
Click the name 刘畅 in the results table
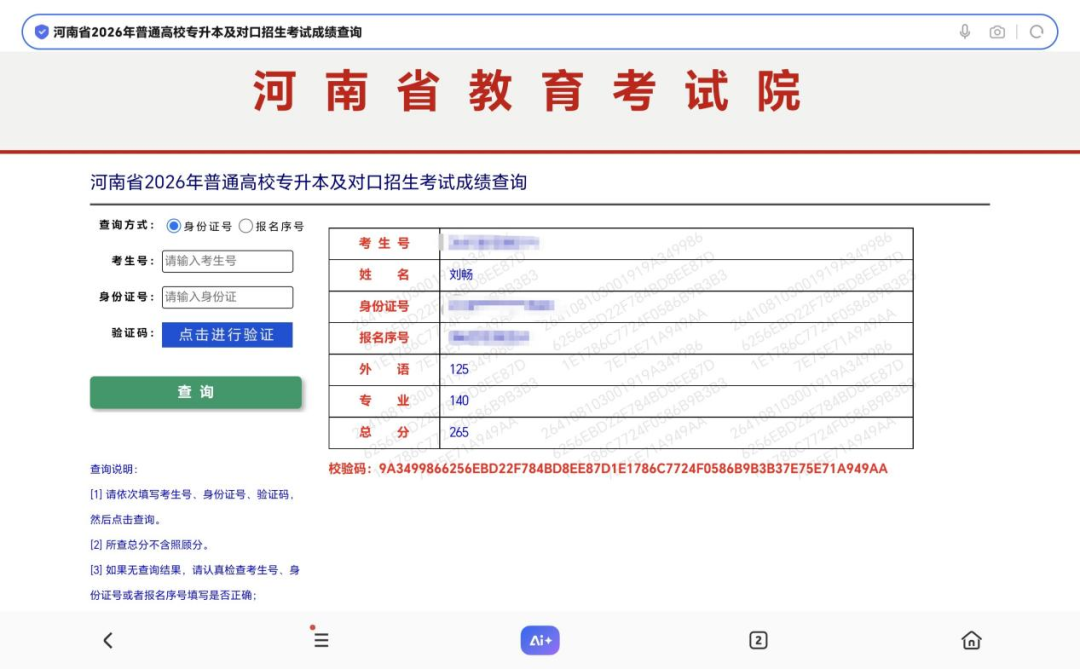point(461,275)
